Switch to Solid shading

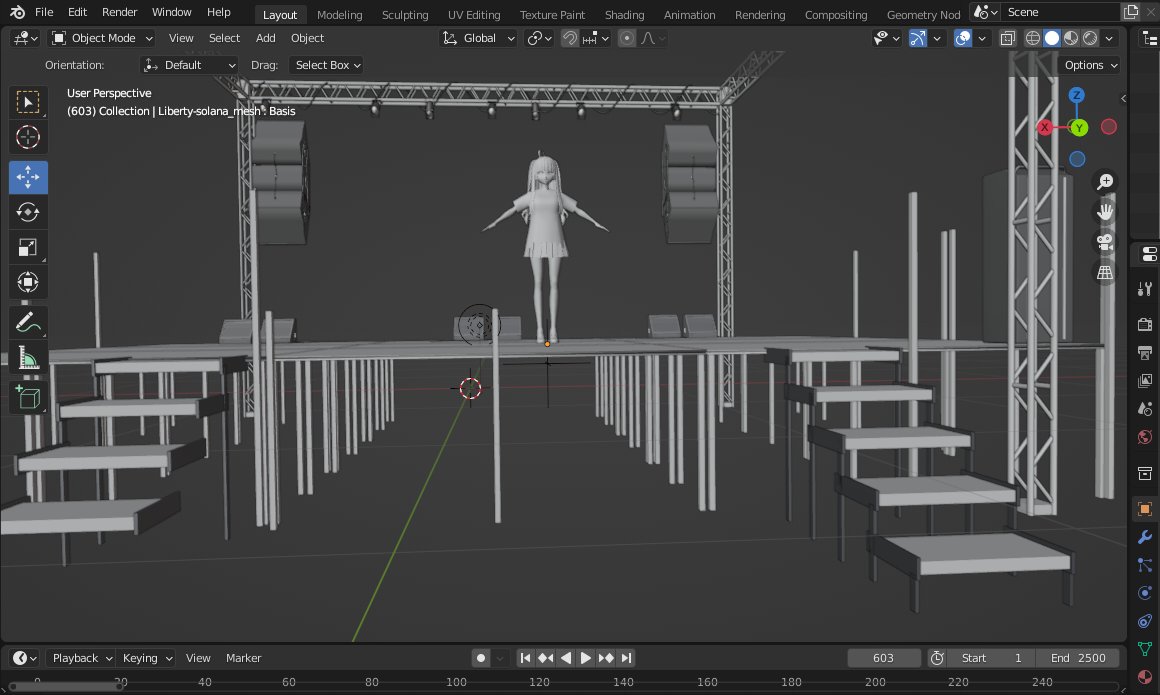pyautogui.click(x=1052, y=38)
